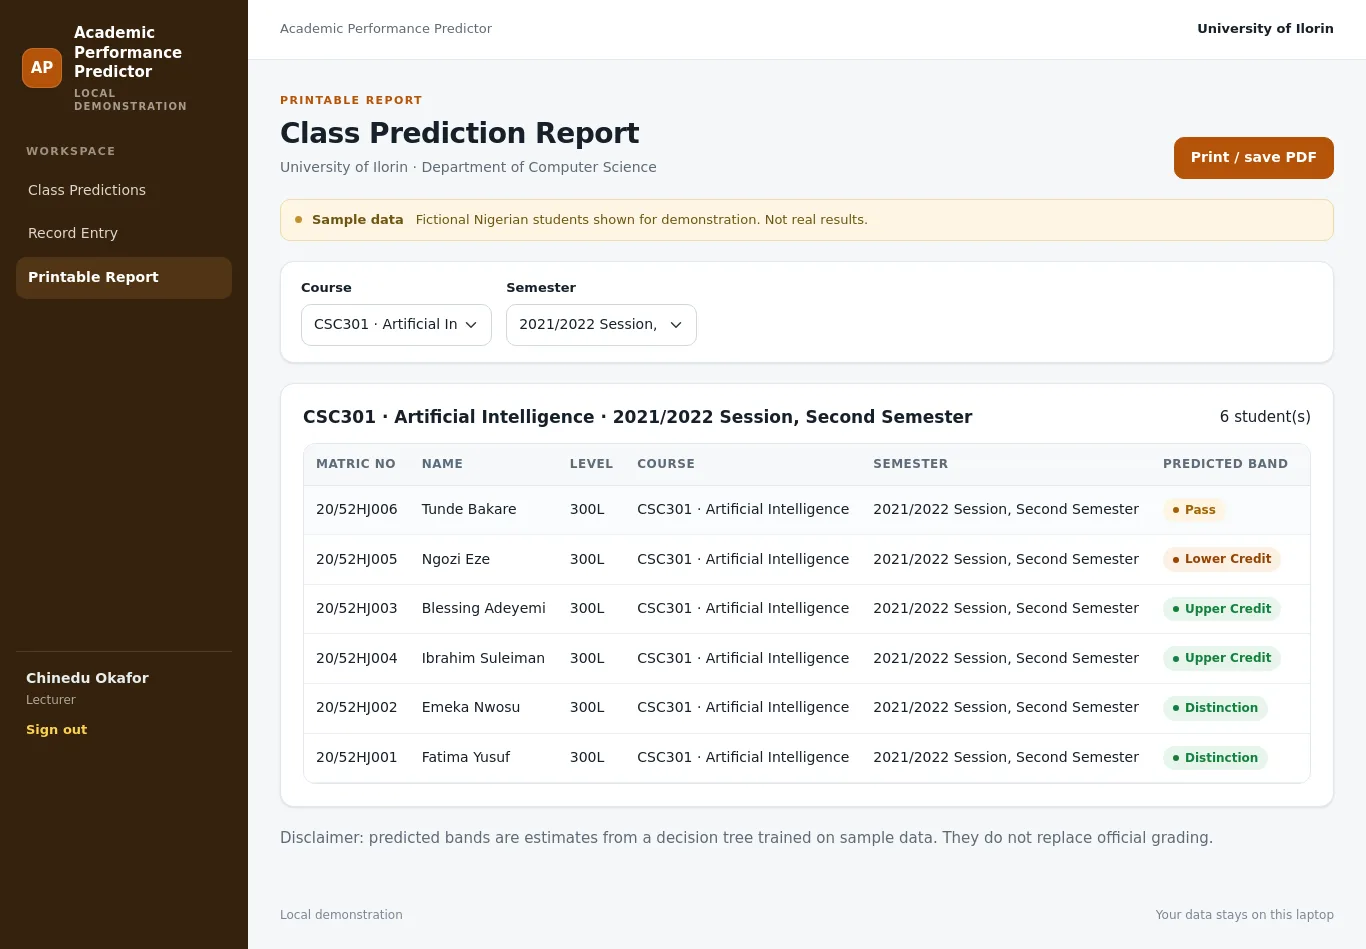Click student name Ibrahim Suleiman

tap(483, 658)
